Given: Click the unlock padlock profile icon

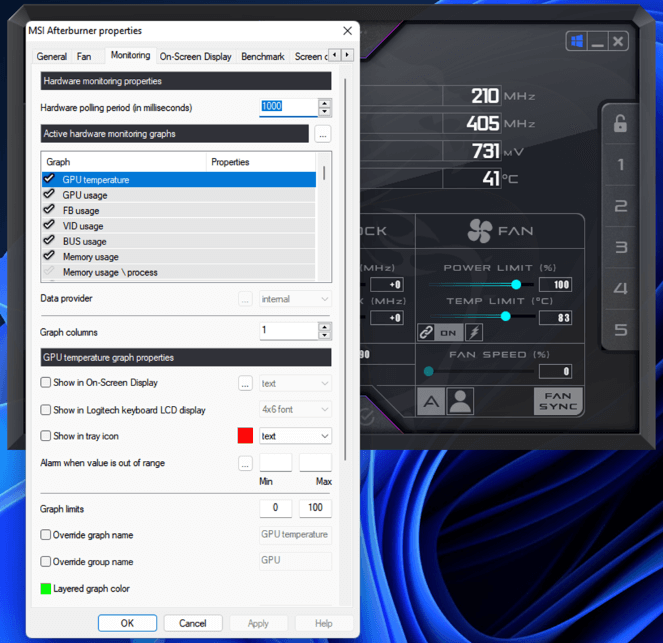Looking at the screenshot, I should [x=620, y=123].
